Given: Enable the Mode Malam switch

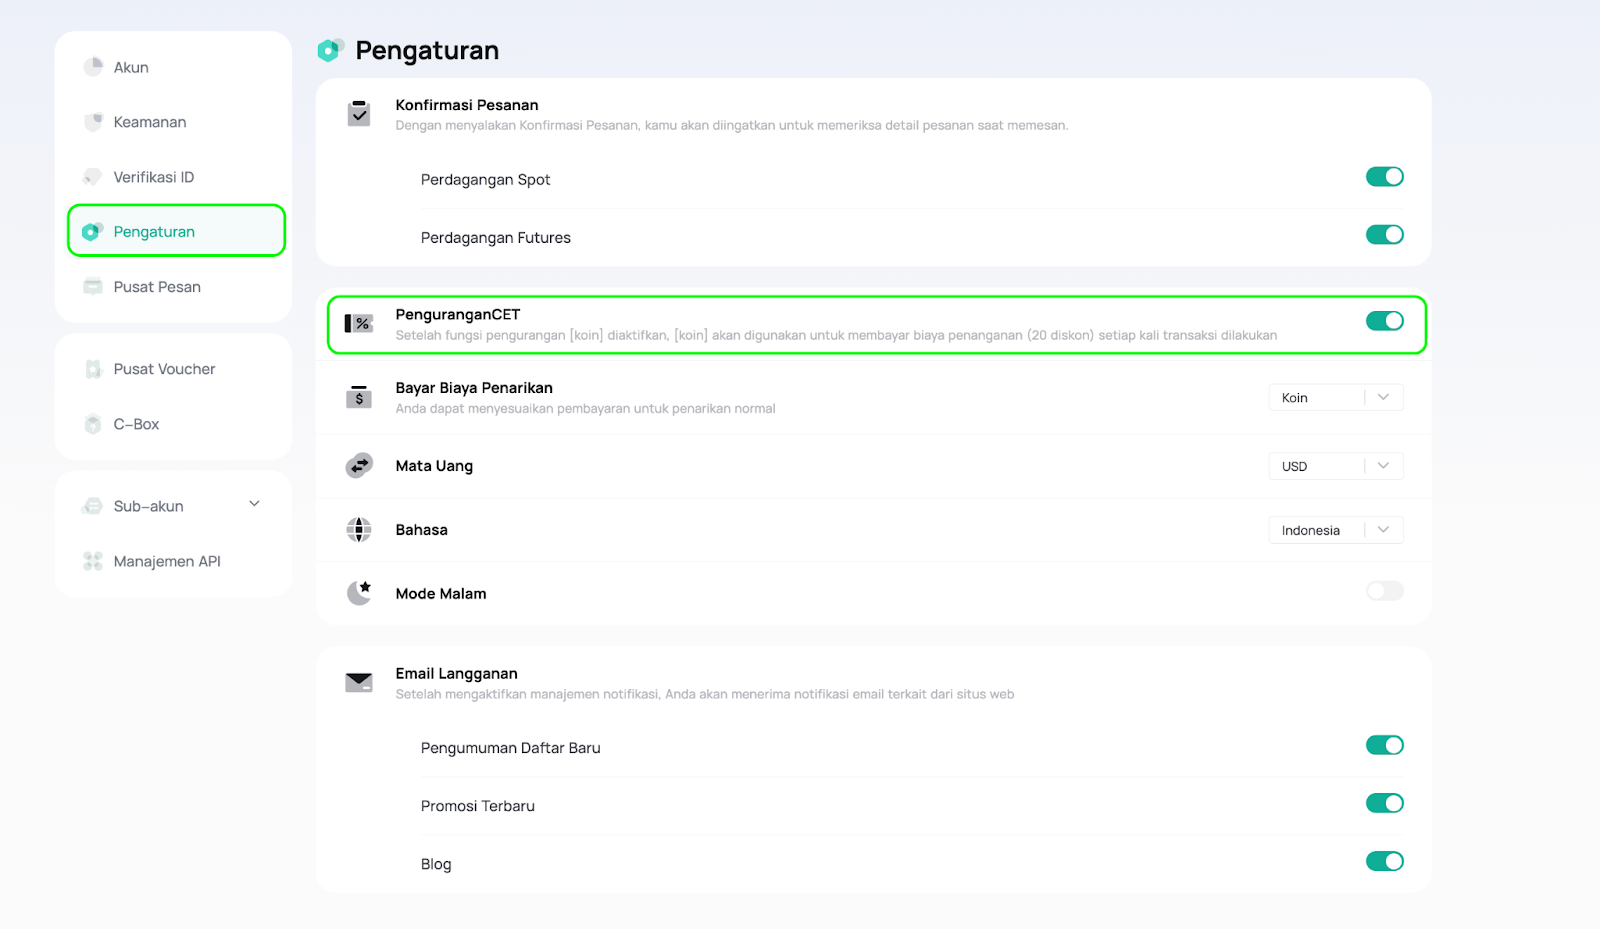Looking at the screenshot, I should pos(1385,591).
